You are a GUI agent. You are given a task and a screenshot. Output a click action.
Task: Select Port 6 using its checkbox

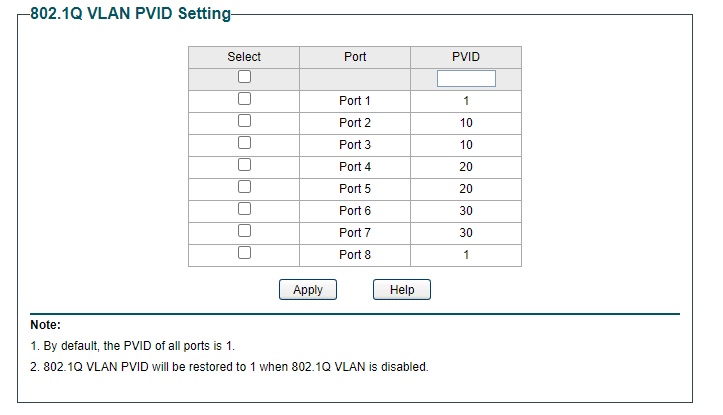coord(244,209)
